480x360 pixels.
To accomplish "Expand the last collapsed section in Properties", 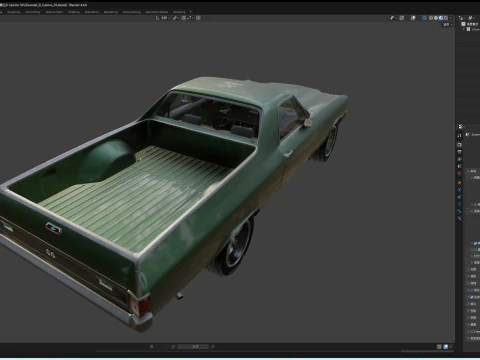I will [468, 338].
